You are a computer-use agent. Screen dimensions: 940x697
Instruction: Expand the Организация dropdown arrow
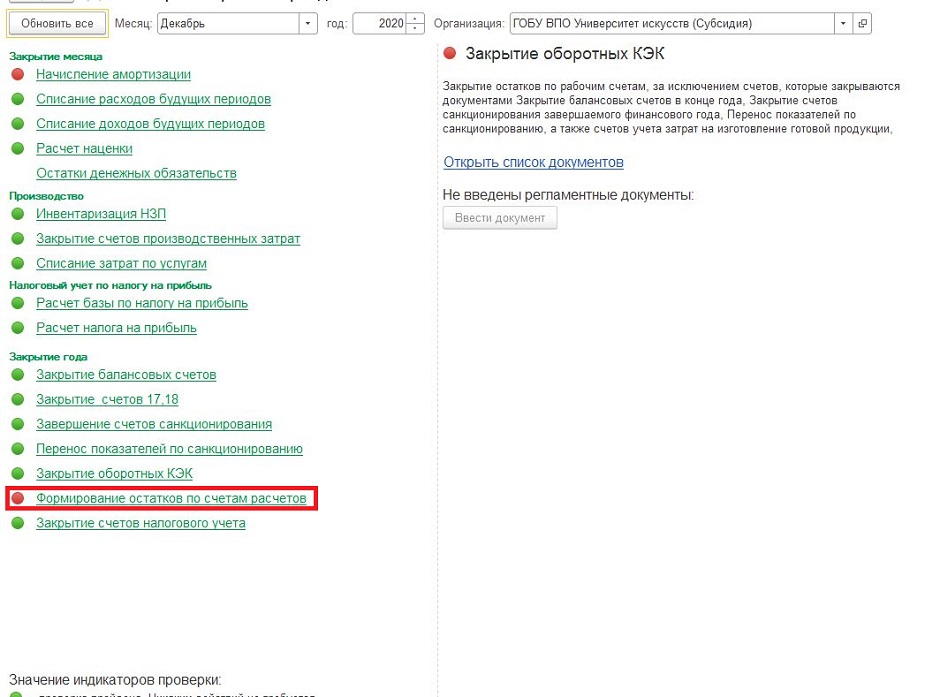[845, 23]
